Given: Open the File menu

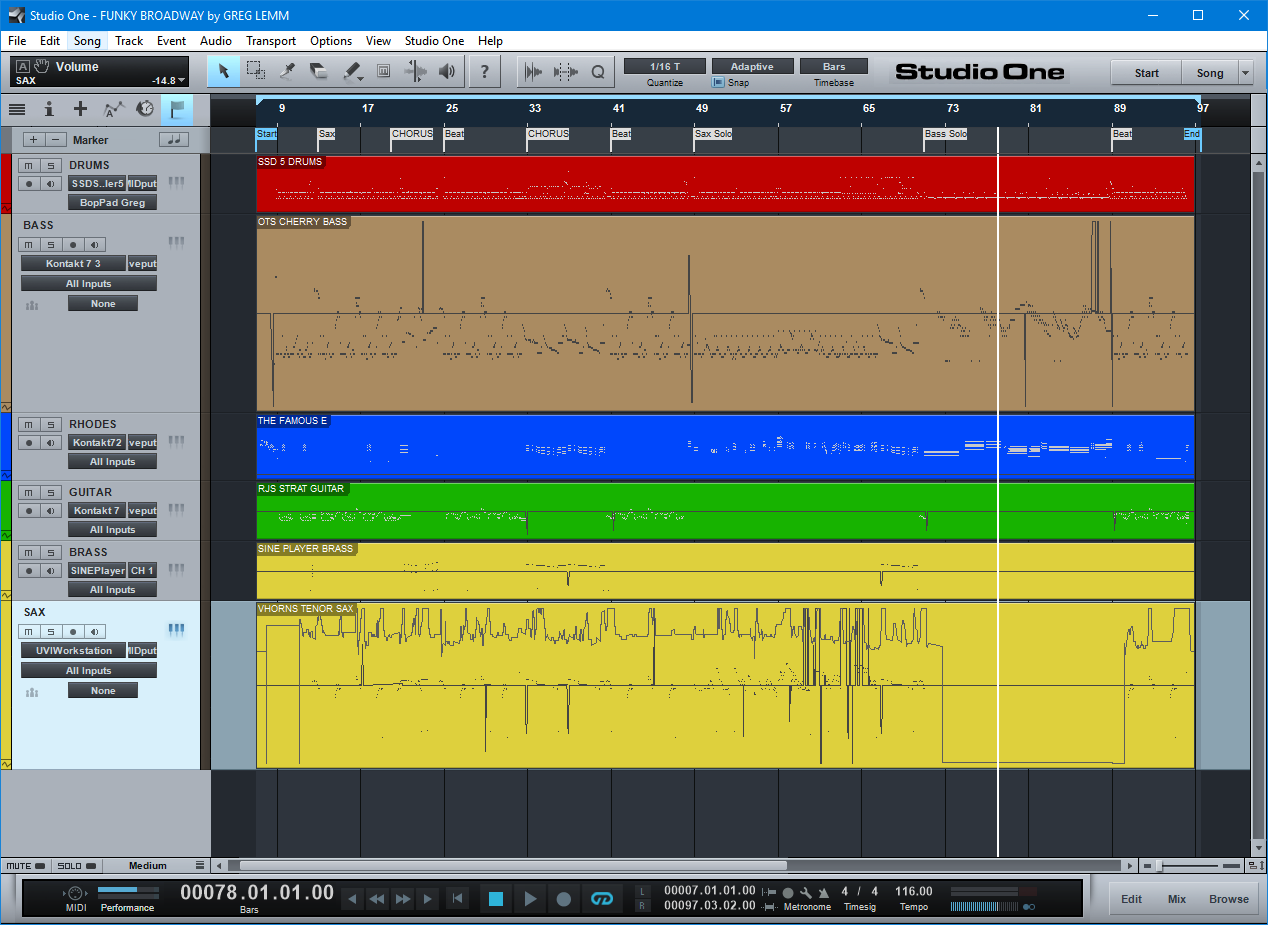Looking at the screenshot, I should click(x=17, y=41).
